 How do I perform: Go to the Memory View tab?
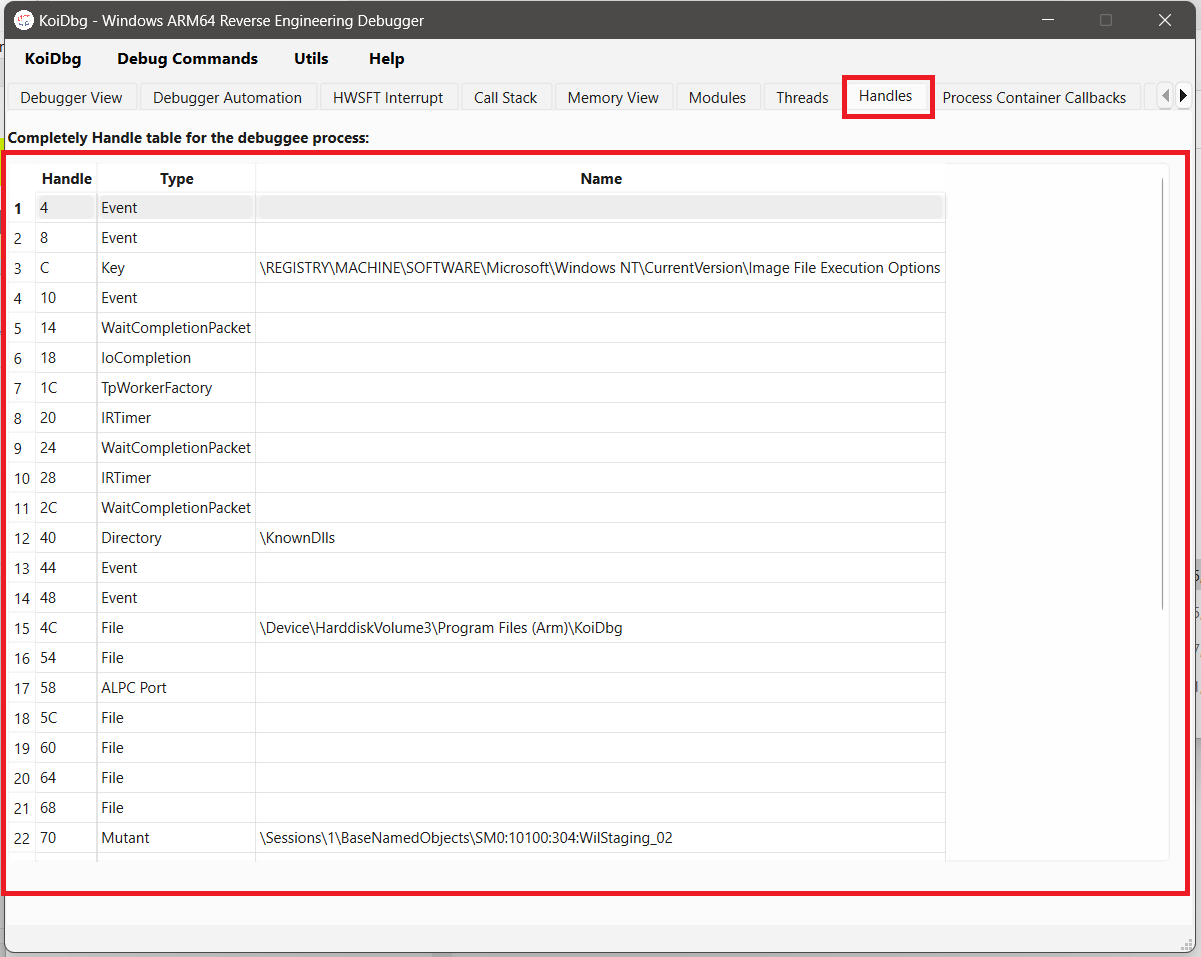(x=613, y=98)
